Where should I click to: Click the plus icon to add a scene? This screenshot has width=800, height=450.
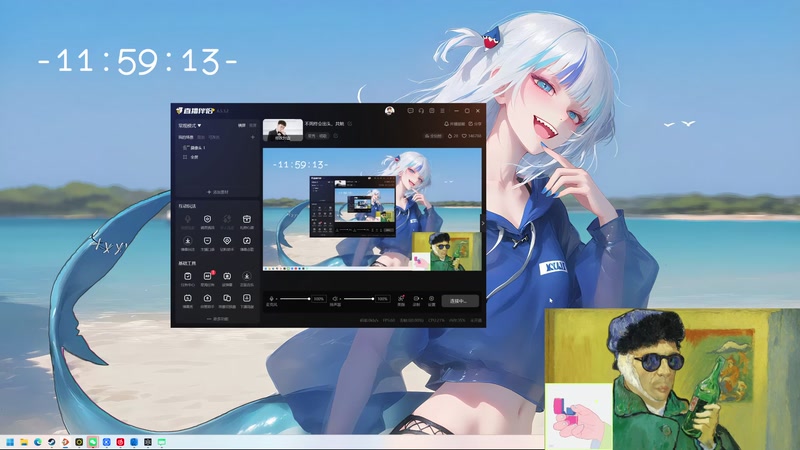tap(253, 137)
